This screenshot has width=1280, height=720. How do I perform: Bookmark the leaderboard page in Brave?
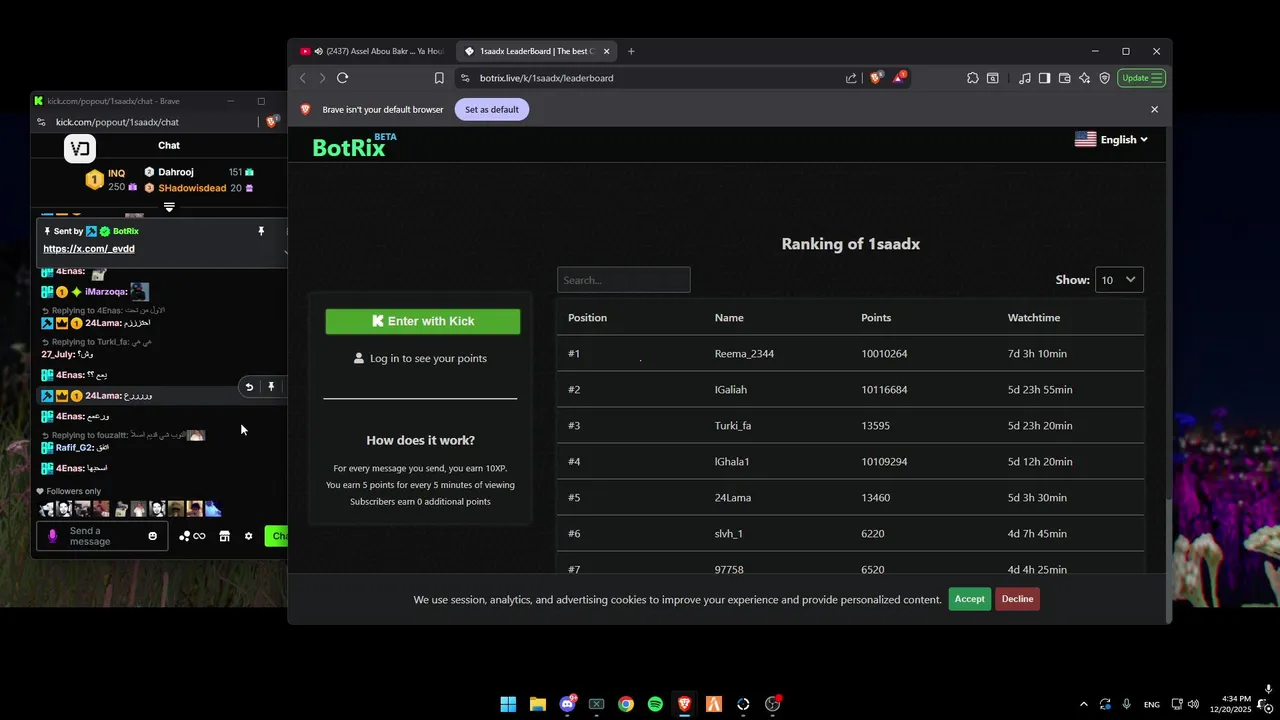439,78
